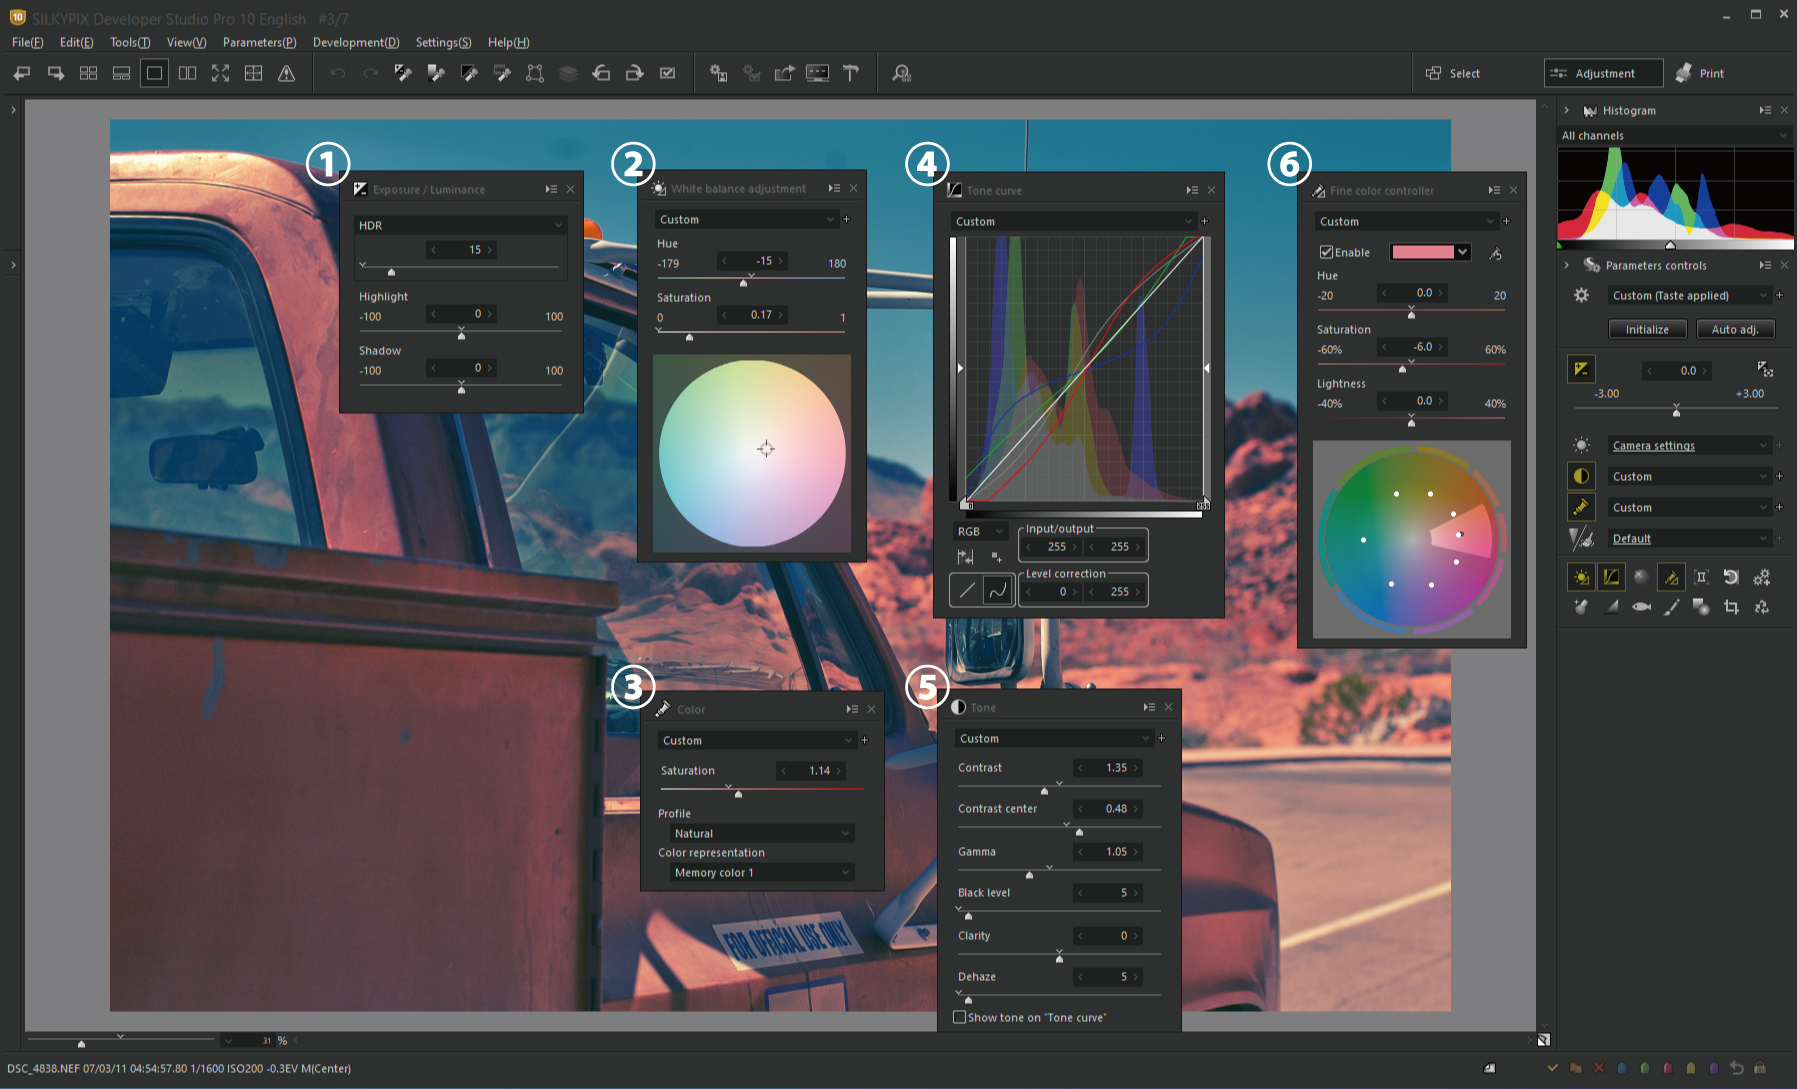Disable the Enable checkbox in Fine color controller

pos(1327,252)
